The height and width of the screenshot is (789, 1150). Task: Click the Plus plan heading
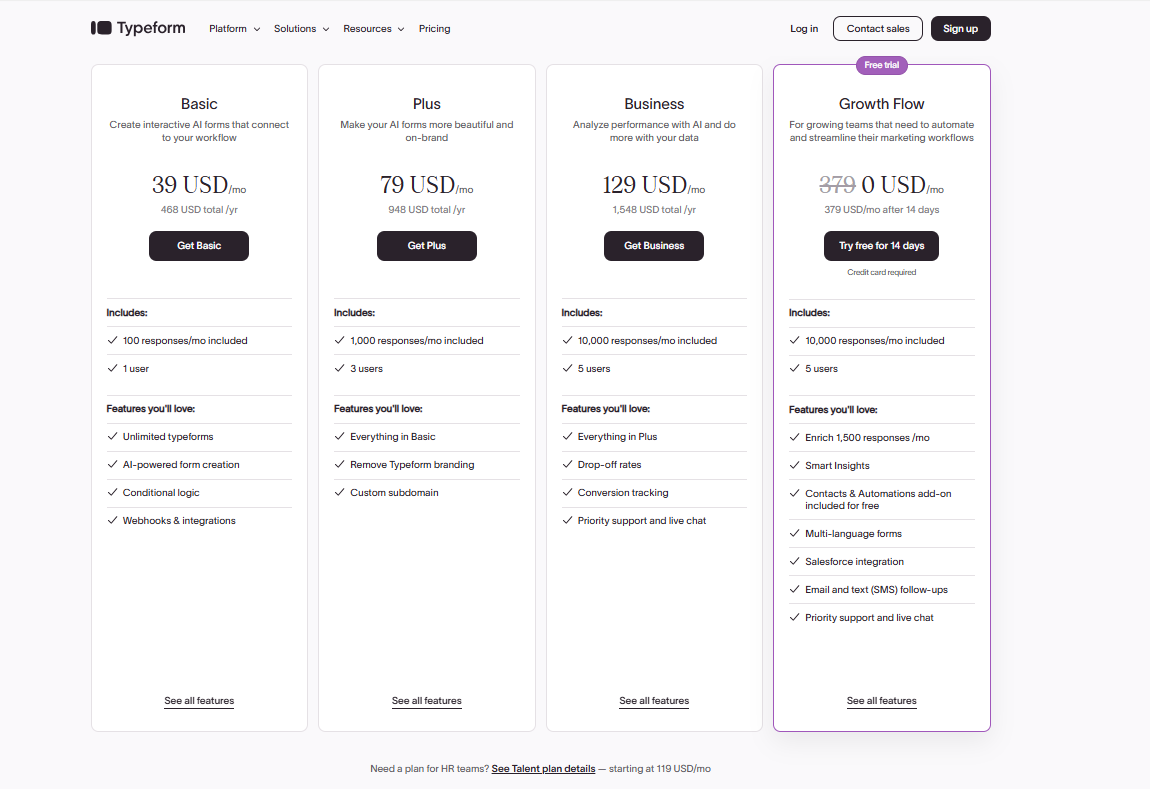point(427,104)
